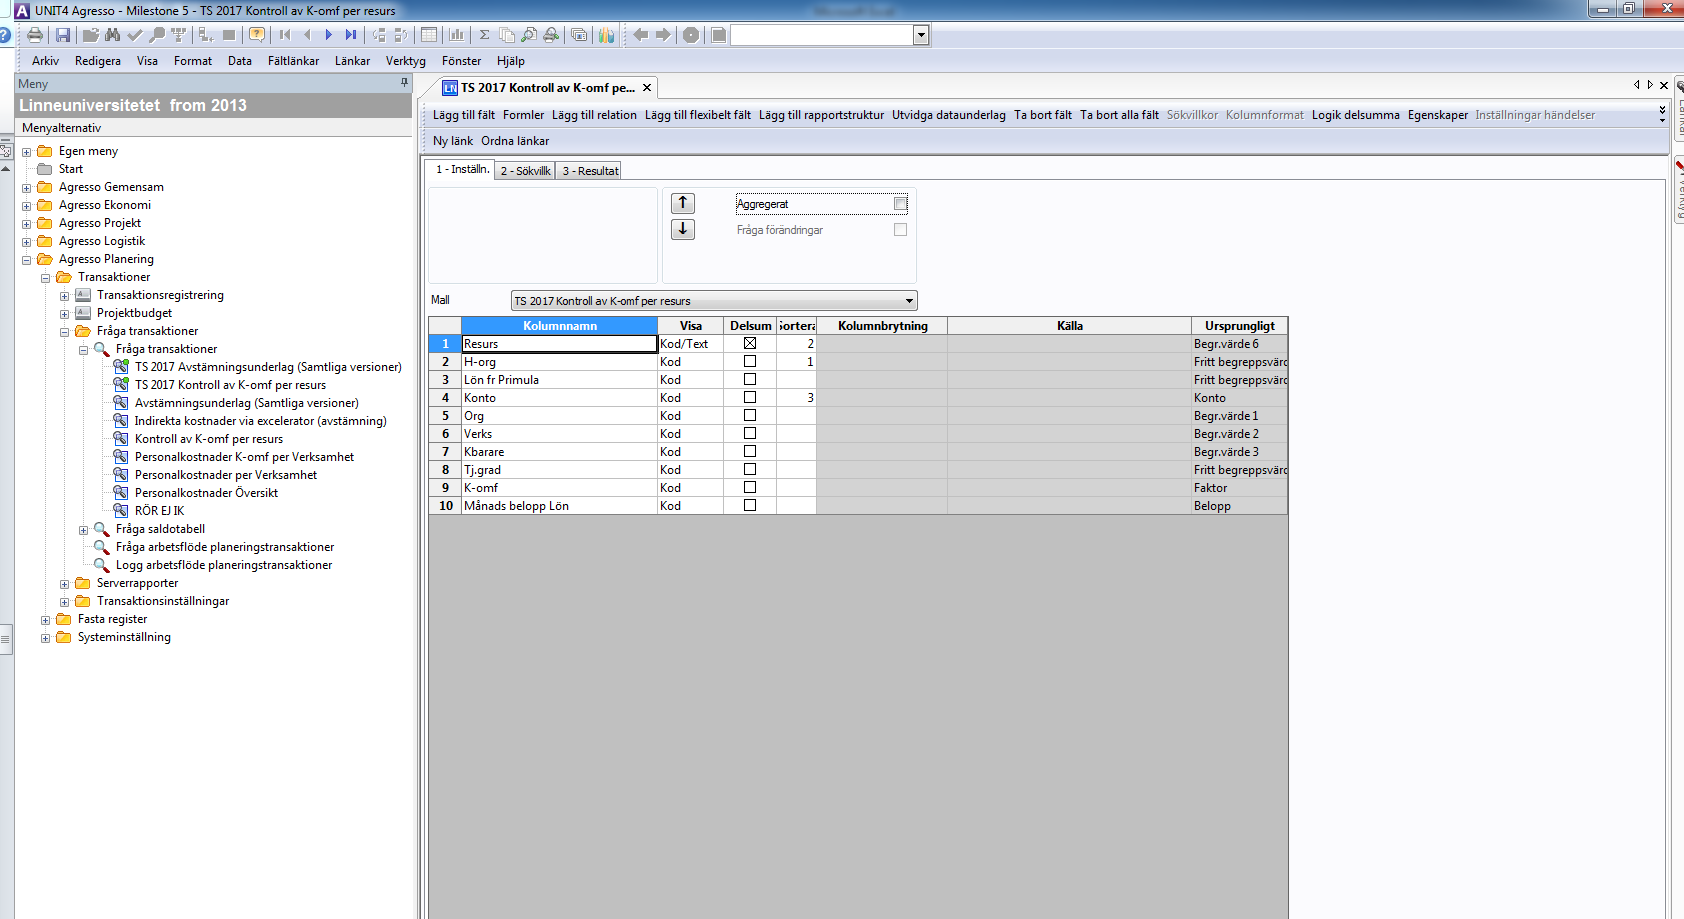Open the Mall template dropdown
Screen dimensions: 1684x919
[x=909, y=300]
